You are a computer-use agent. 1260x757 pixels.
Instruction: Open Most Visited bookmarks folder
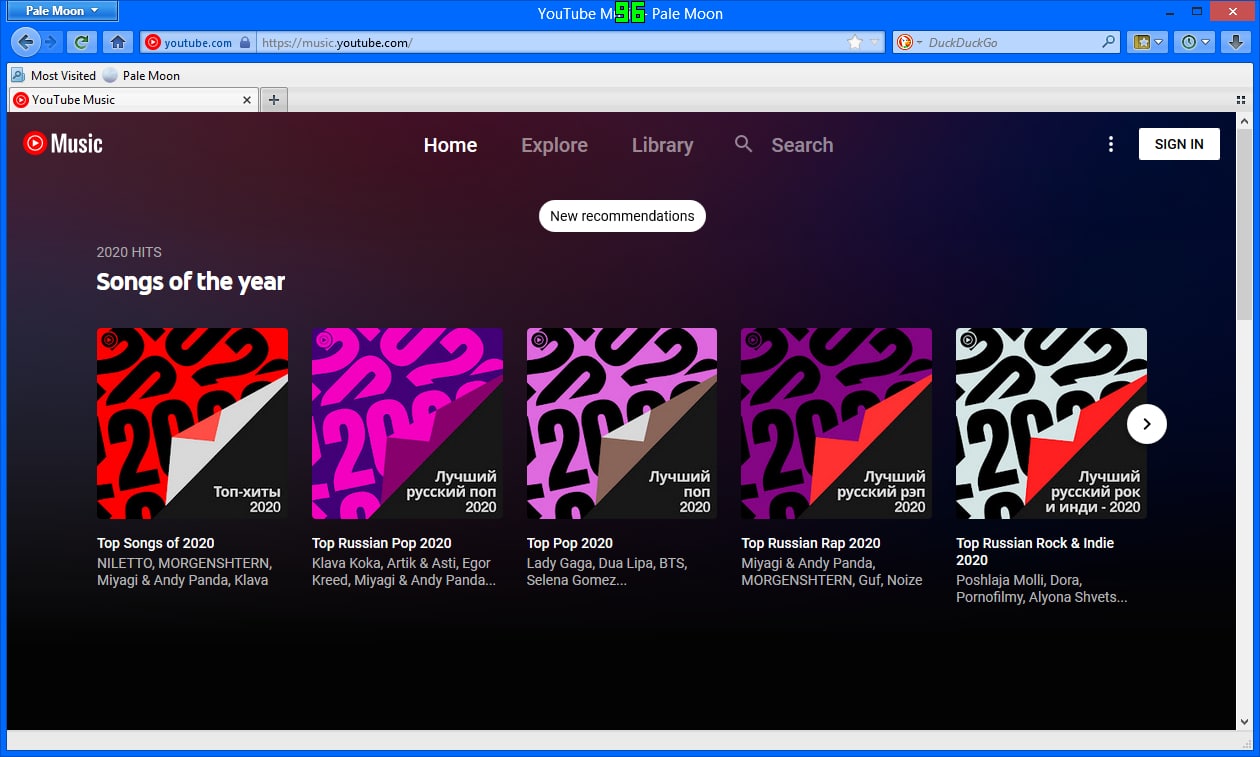54,75
